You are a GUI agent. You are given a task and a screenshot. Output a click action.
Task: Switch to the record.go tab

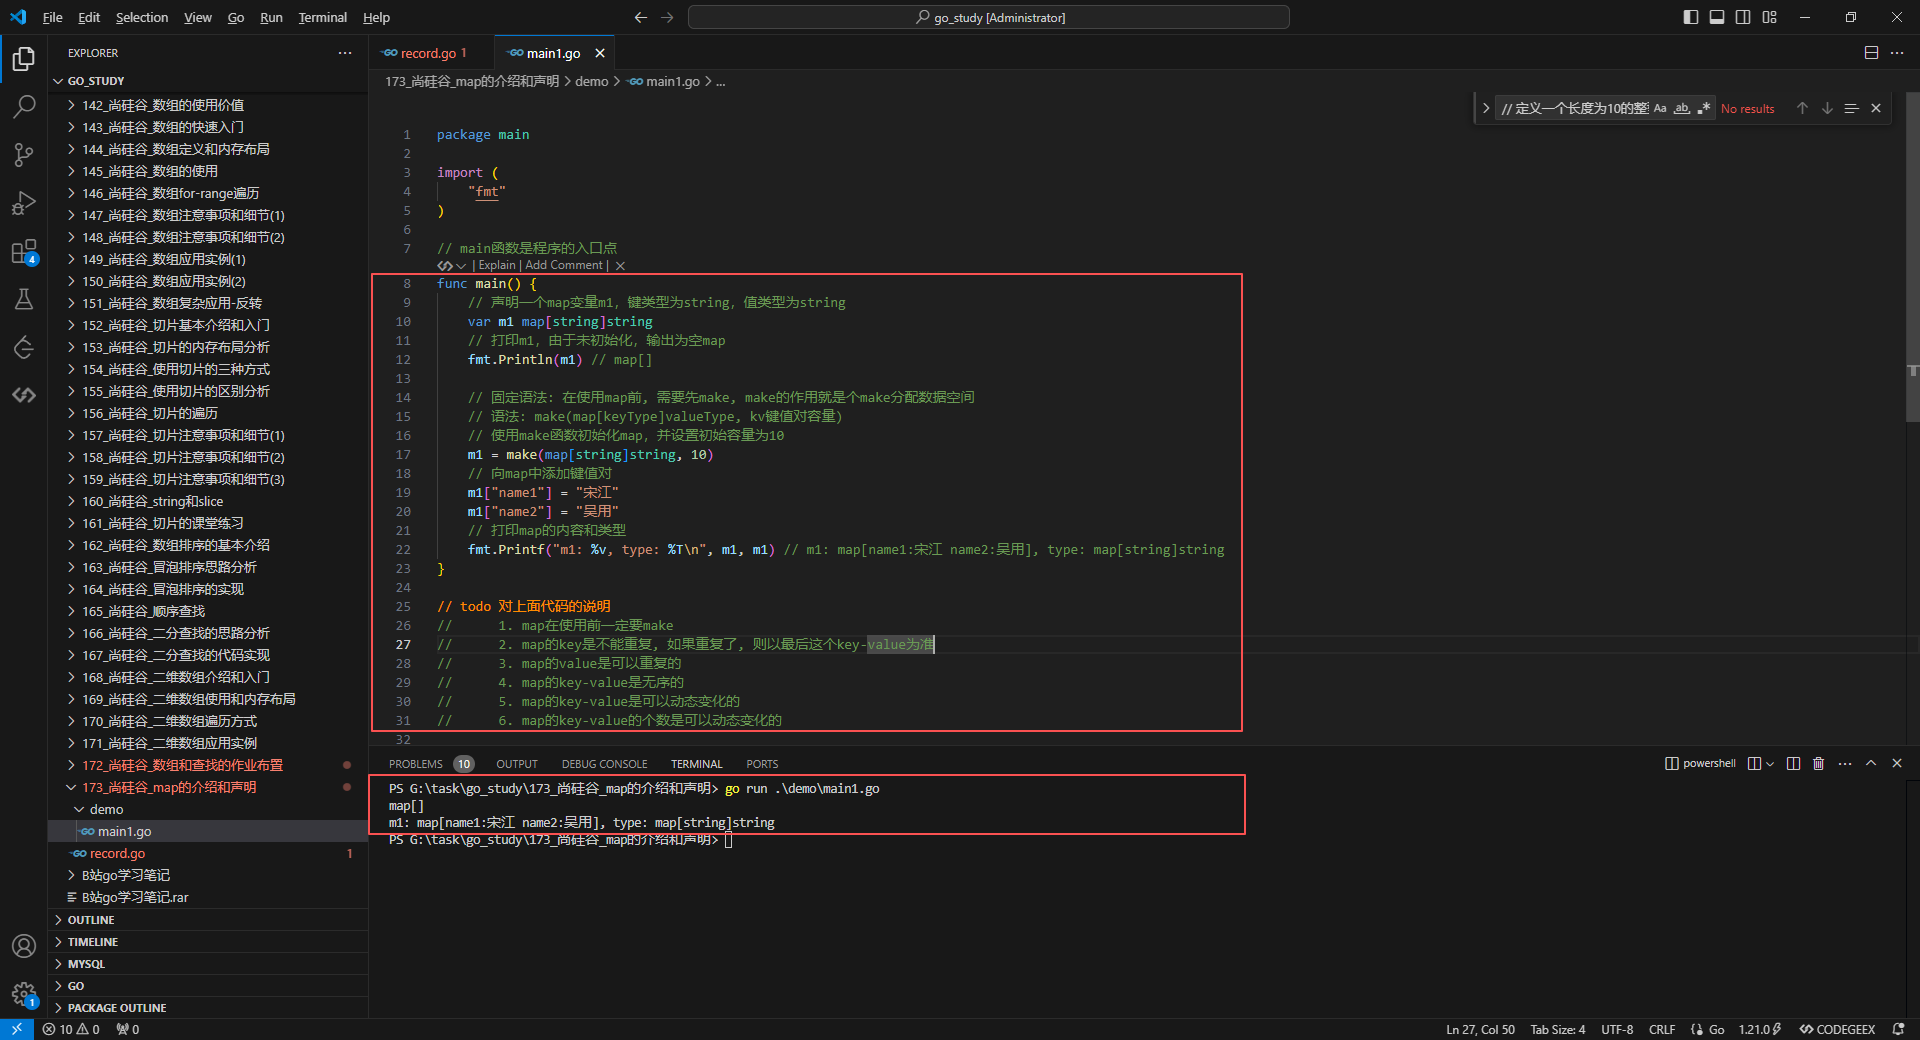428,53
